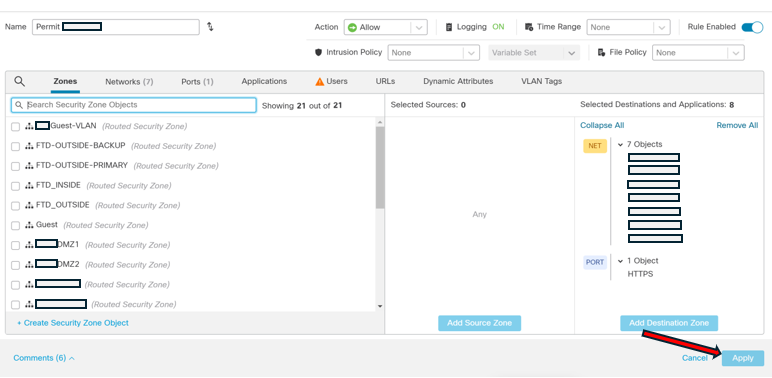Viewport: 772px width, 378px height.
Task: Click zone icon beside FTD_OUTSIDE
Action: (29, 205)
